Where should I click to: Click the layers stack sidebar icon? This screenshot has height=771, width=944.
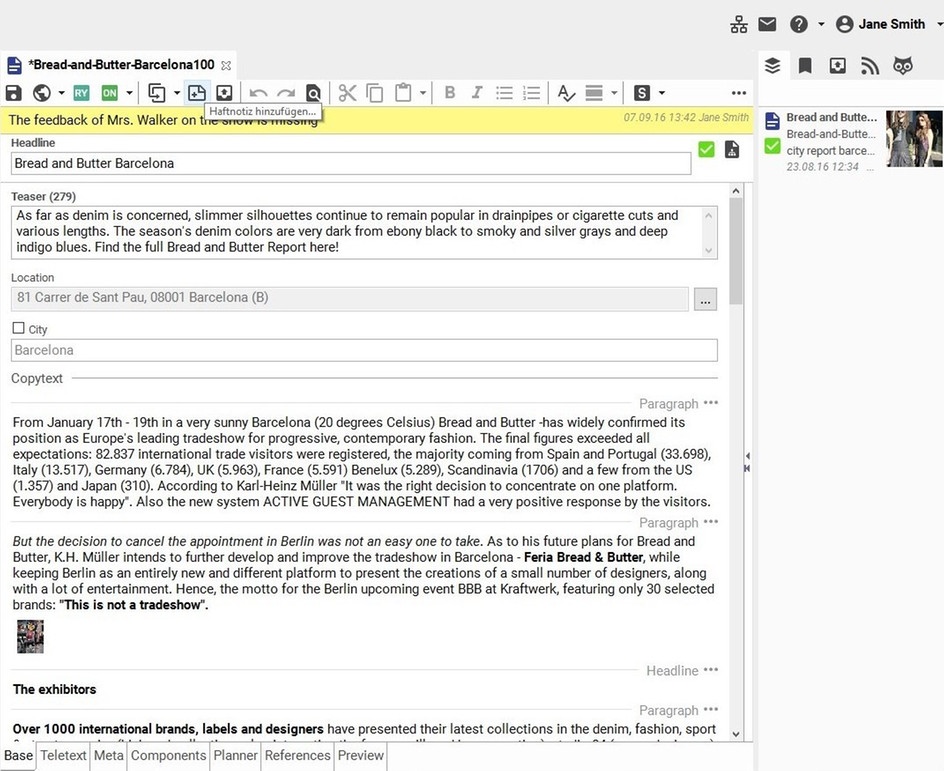(x=772, y=66)
